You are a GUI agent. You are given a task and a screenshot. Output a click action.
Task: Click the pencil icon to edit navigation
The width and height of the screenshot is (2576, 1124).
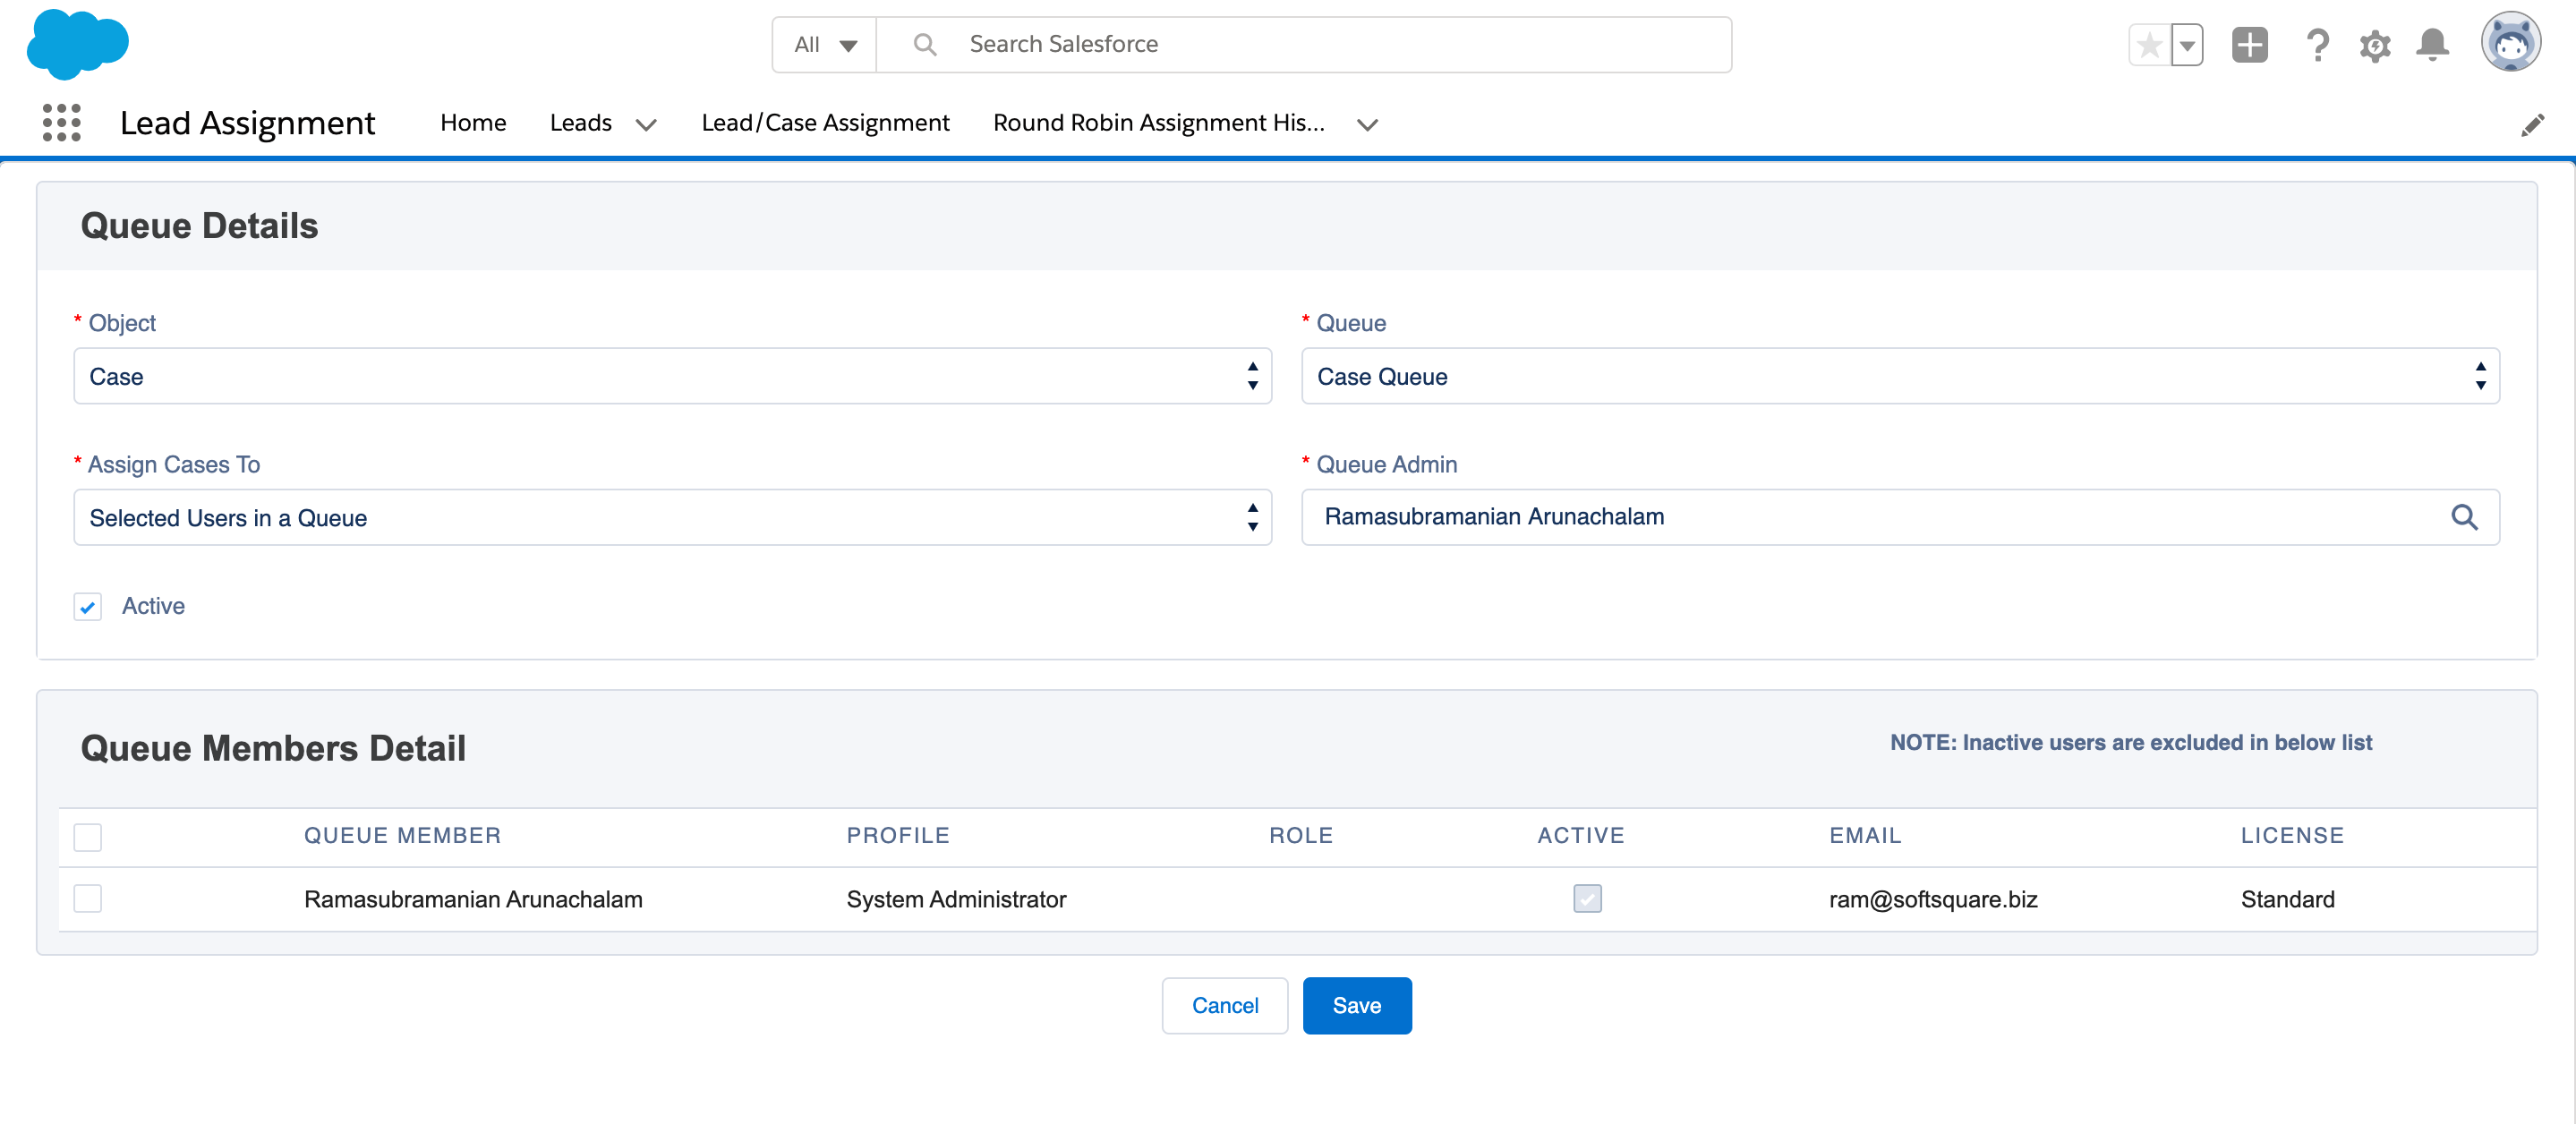coord(2534,124)
